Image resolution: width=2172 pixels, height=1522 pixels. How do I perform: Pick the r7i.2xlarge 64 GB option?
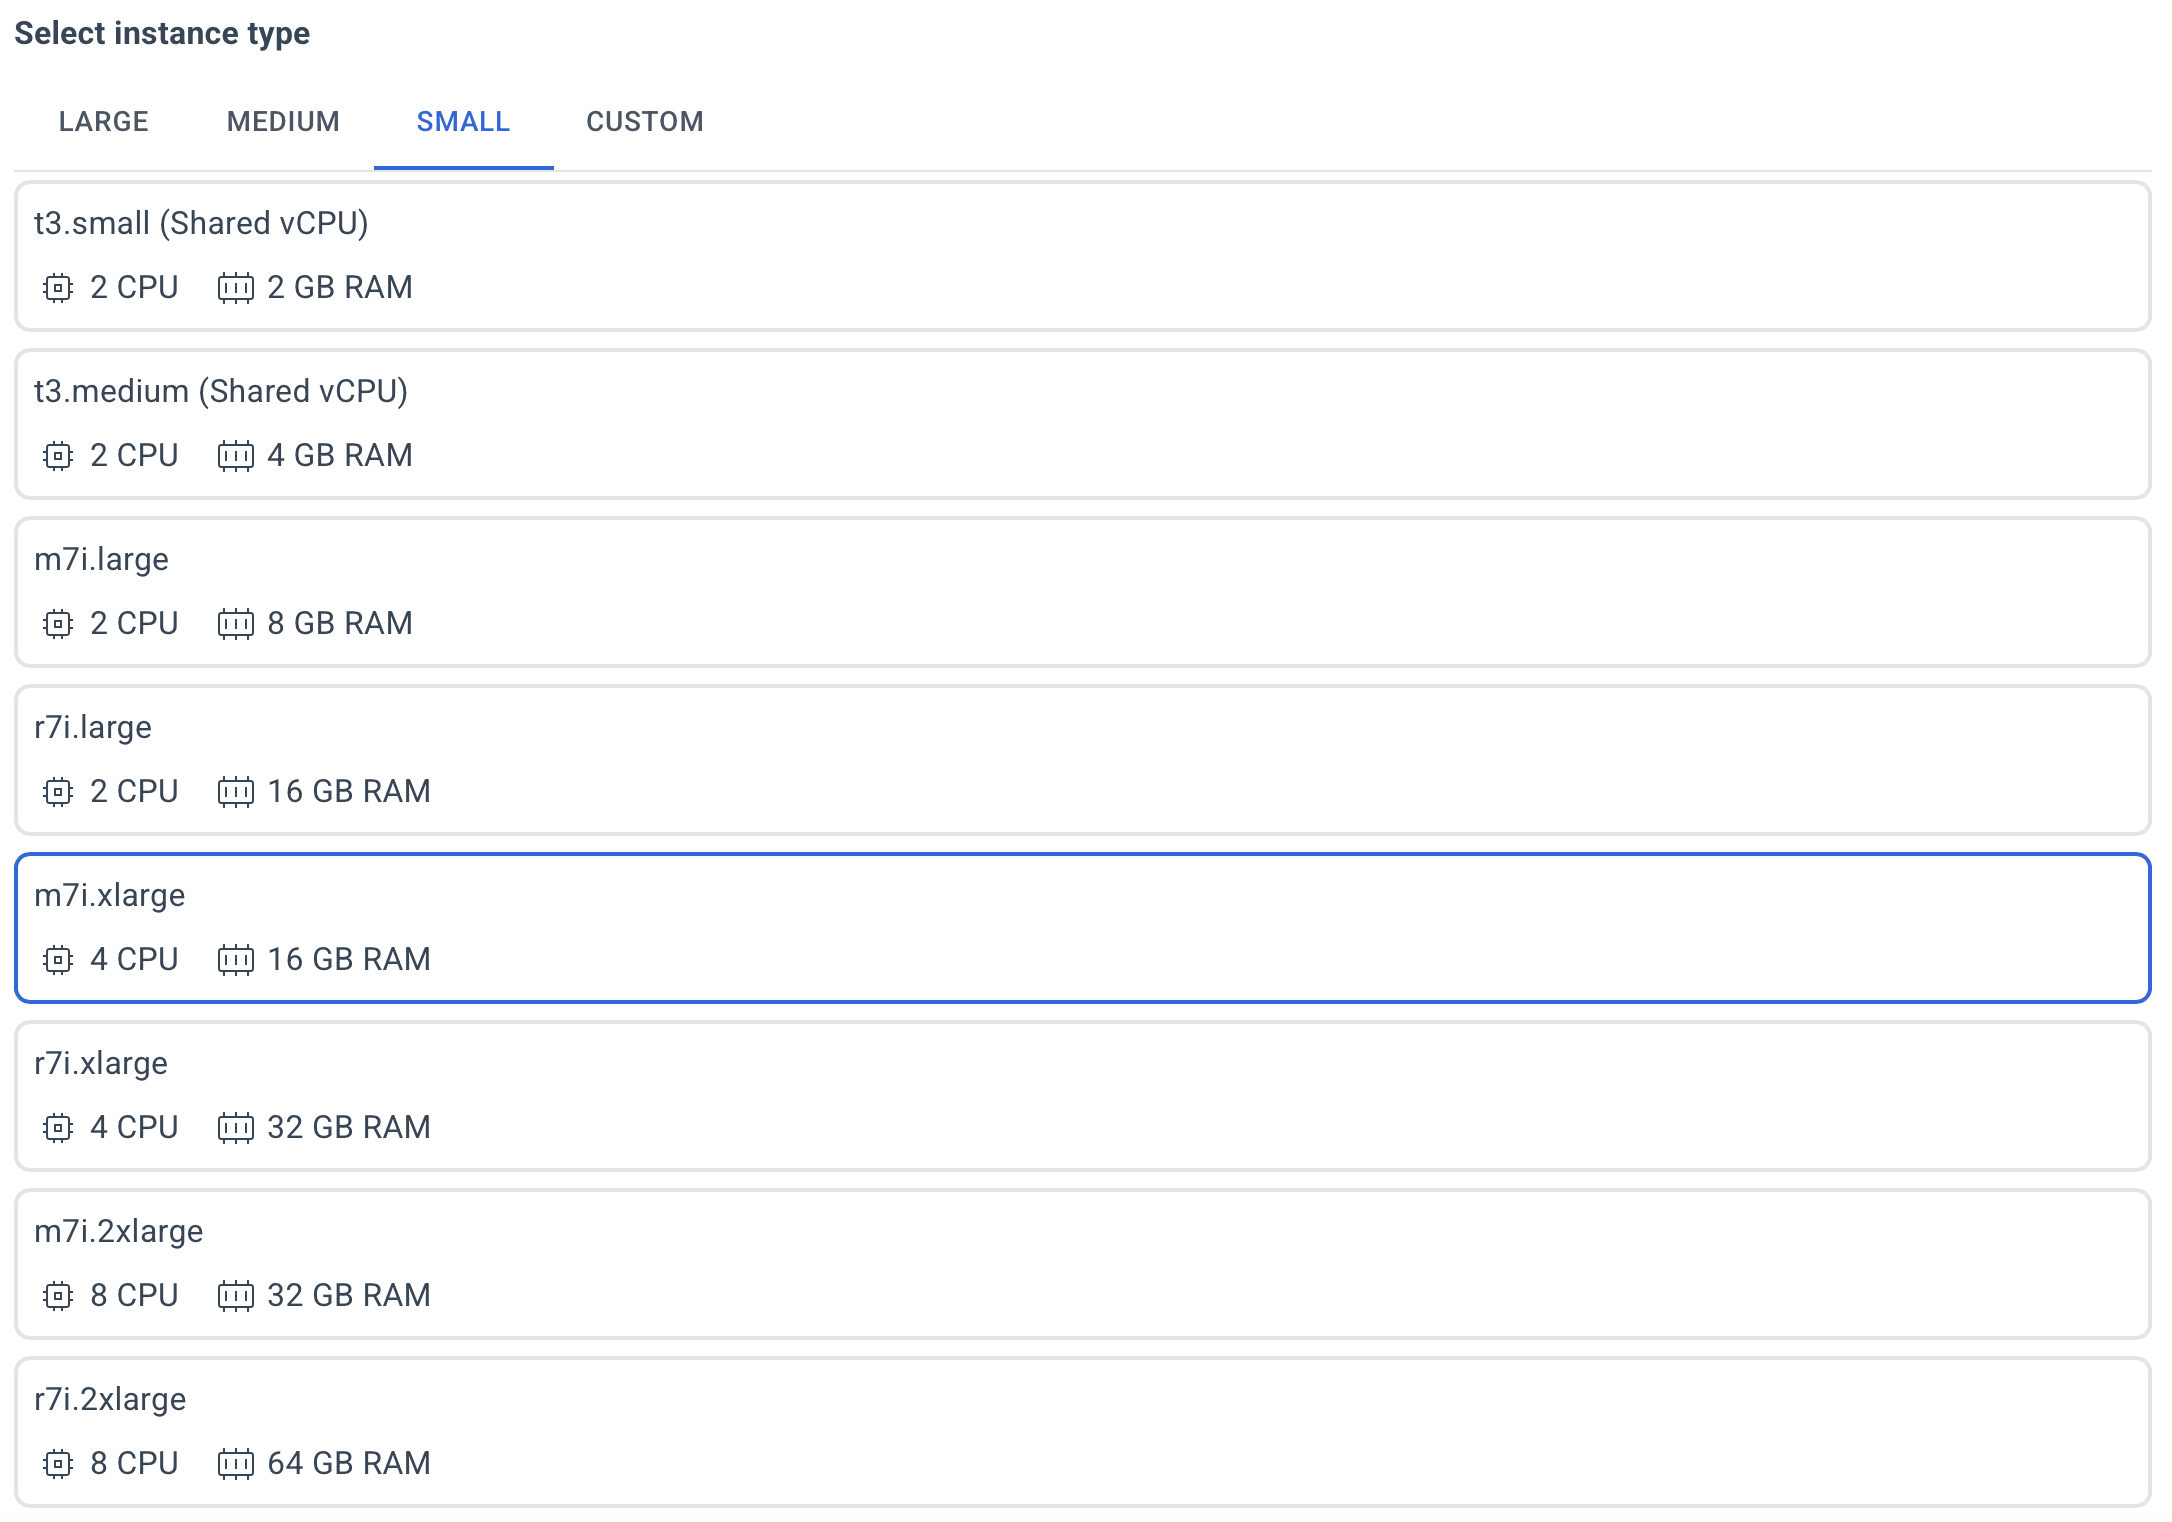coord(1082,1432)
